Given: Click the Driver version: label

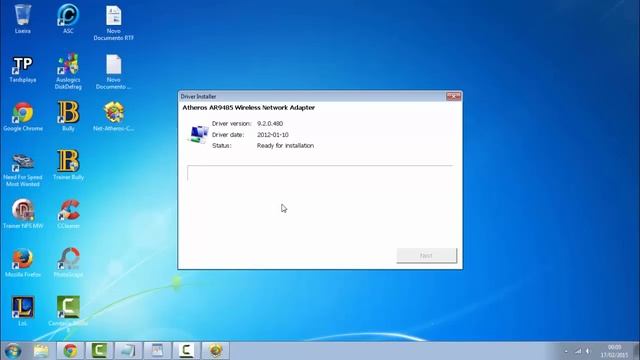Looking at the screenshot, I should point(231,124).
